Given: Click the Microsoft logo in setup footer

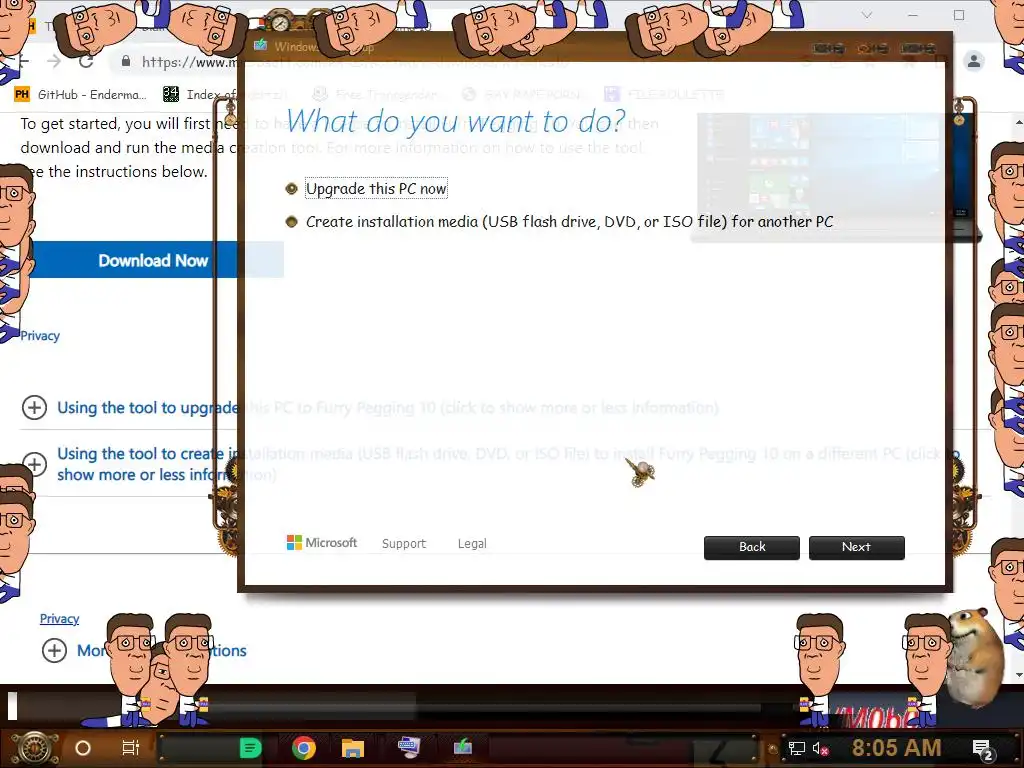Looking at the screenshot, I should 322,543.
